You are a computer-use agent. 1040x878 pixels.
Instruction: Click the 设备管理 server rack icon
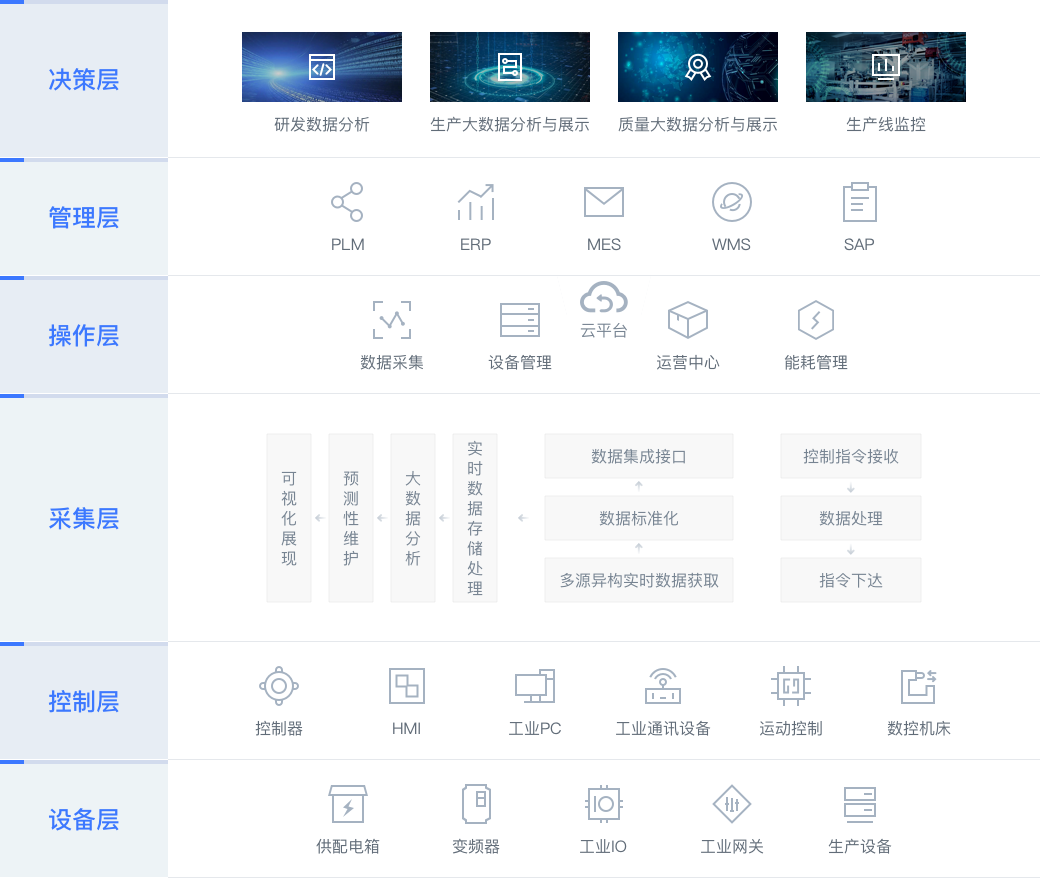tap(520, 320)
